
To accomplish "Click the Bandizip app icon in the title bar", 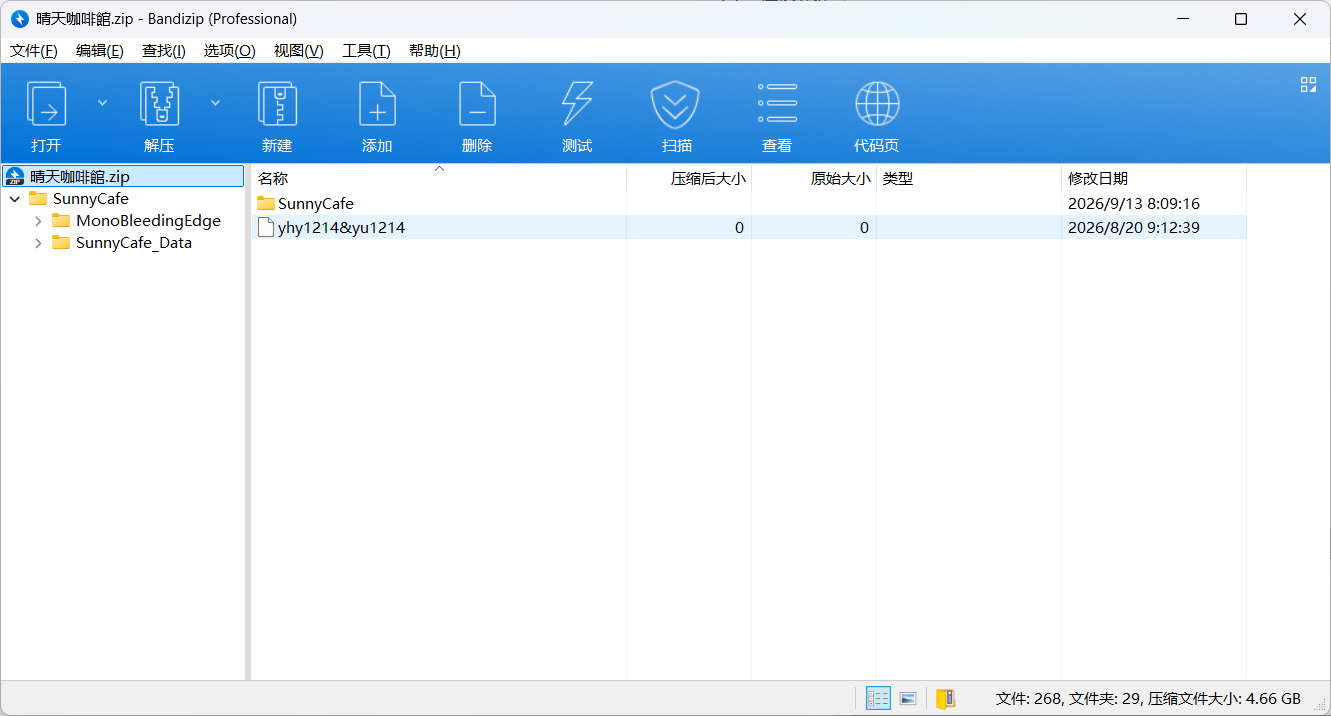I will [19, 19].
